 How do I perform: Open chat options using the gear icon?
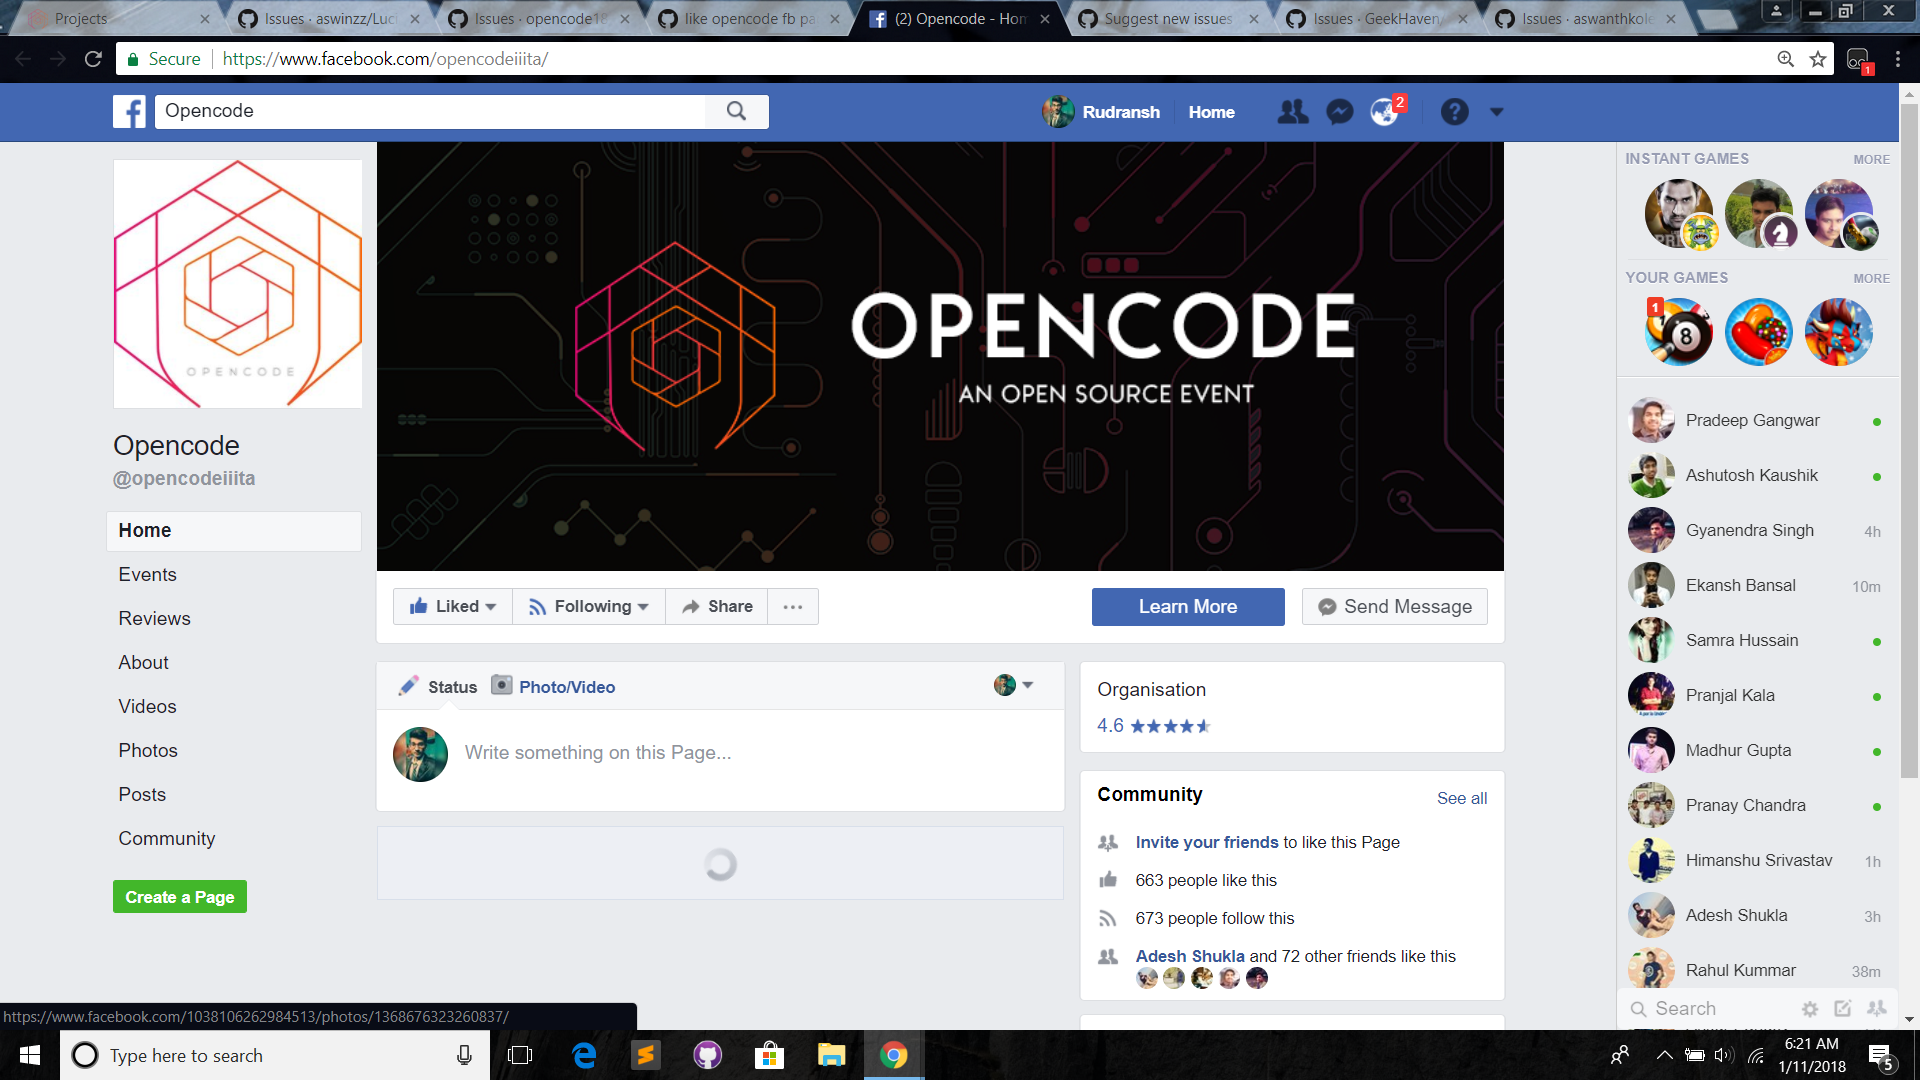(x=1810, y=1009)
